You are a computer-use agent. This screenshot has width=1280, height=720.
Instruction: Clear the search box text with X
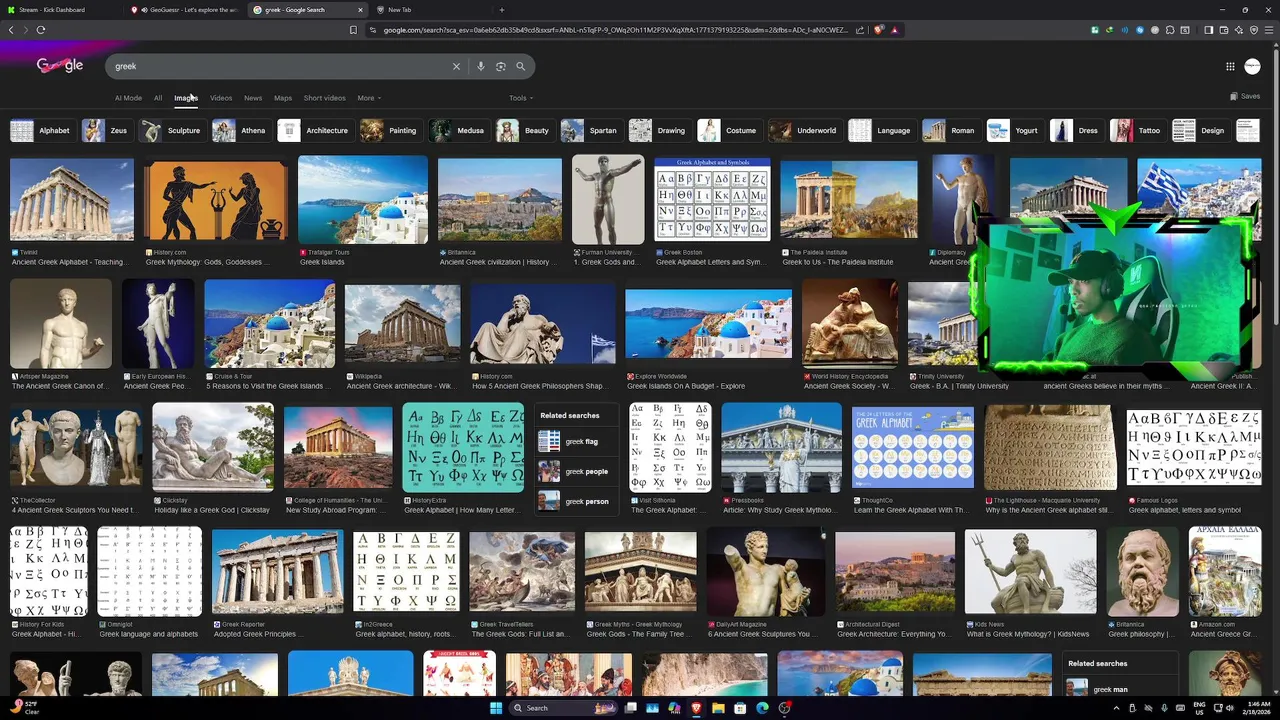[x=456, y=66]
